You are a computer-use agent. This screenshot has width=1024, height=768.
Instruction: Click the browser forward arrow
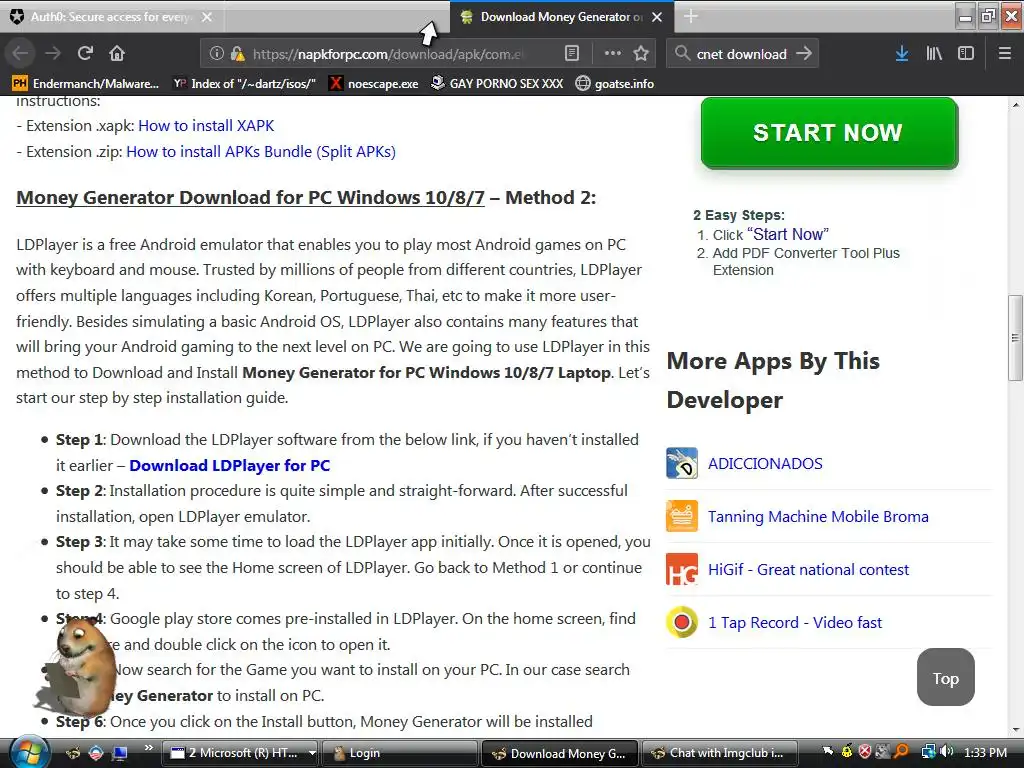(x=53, y=54)
